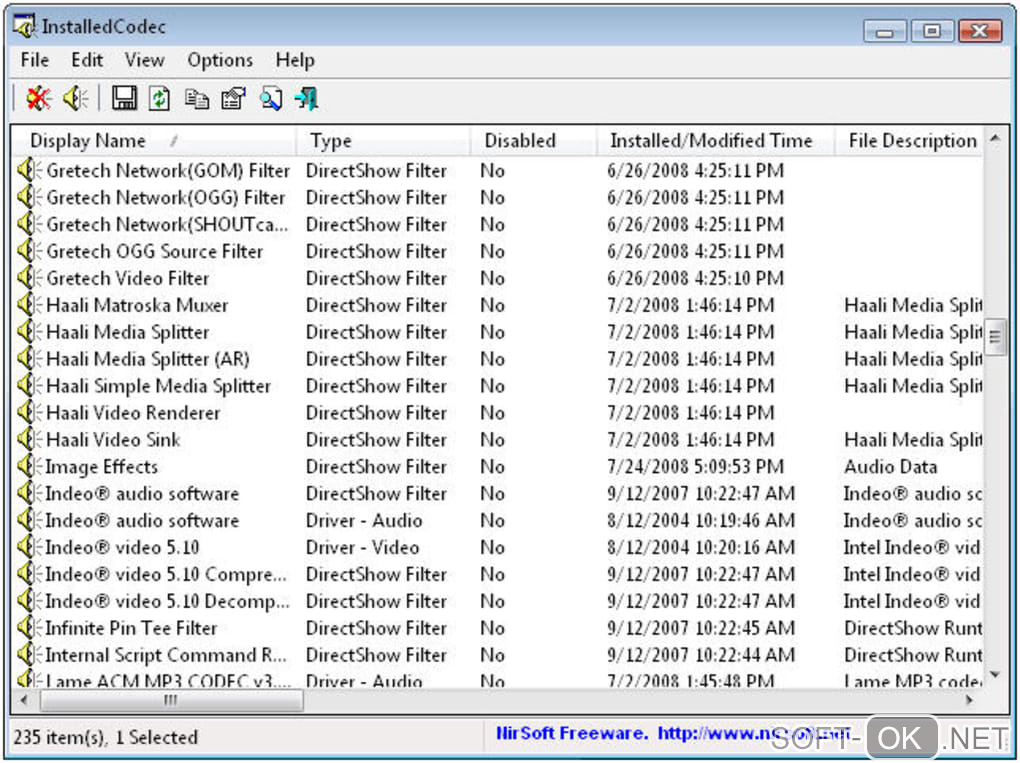Click the Driver - Video type cell
Screen dimensions: 1020x763
coord(362,547)
